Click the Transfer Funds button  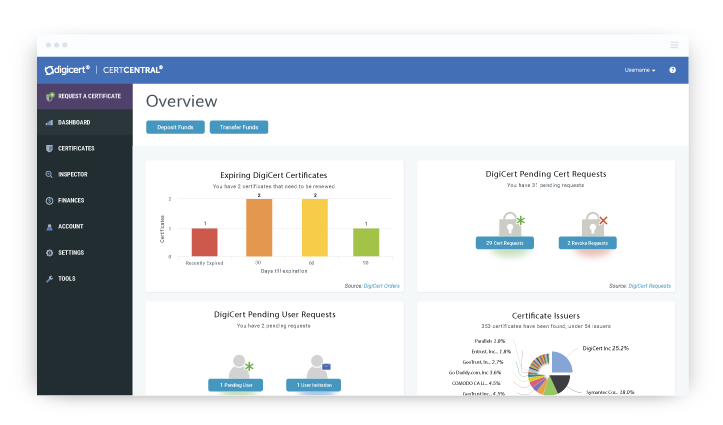pos(238,127)
